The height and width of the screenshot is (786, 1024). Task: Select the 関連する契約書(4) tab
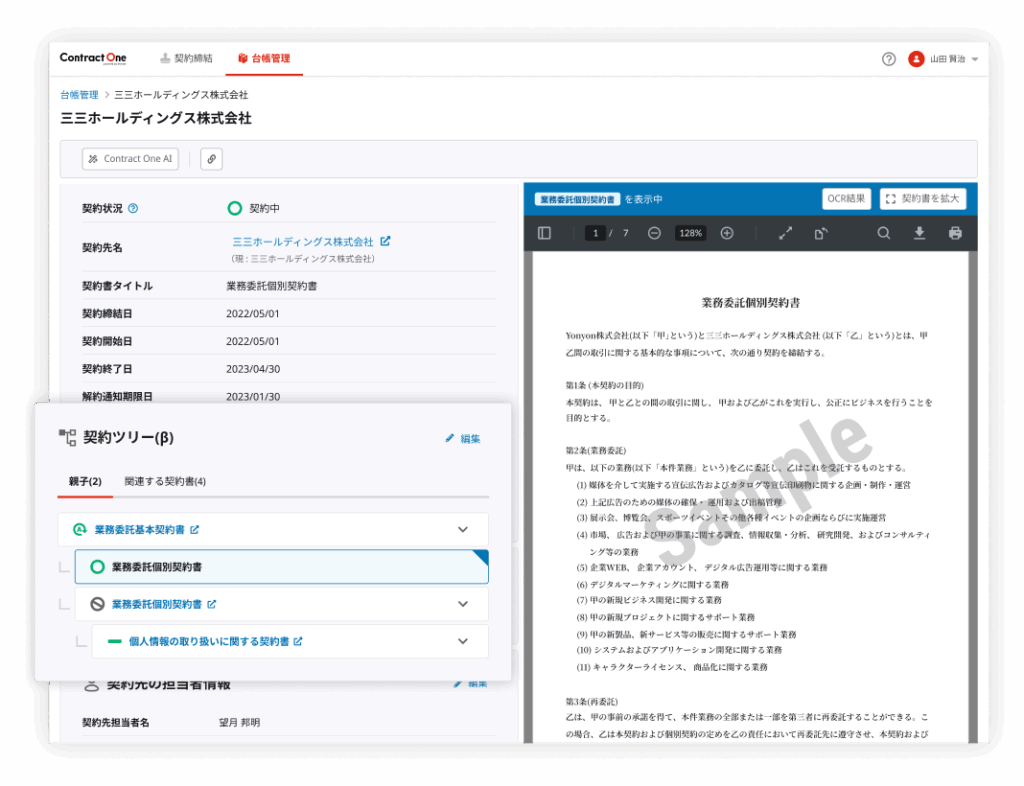tap(165, 482)
